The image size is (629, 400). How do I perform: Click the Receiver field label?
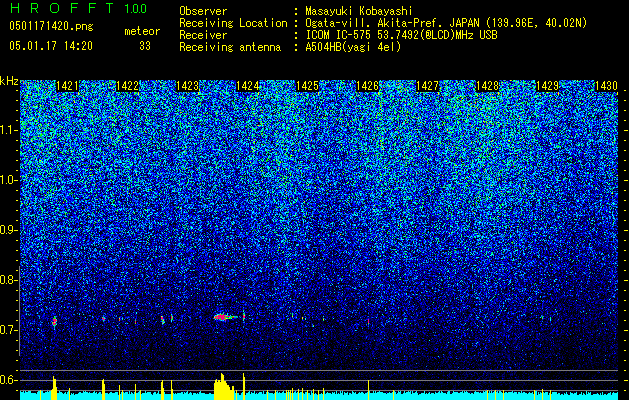[x=203, y=35]
